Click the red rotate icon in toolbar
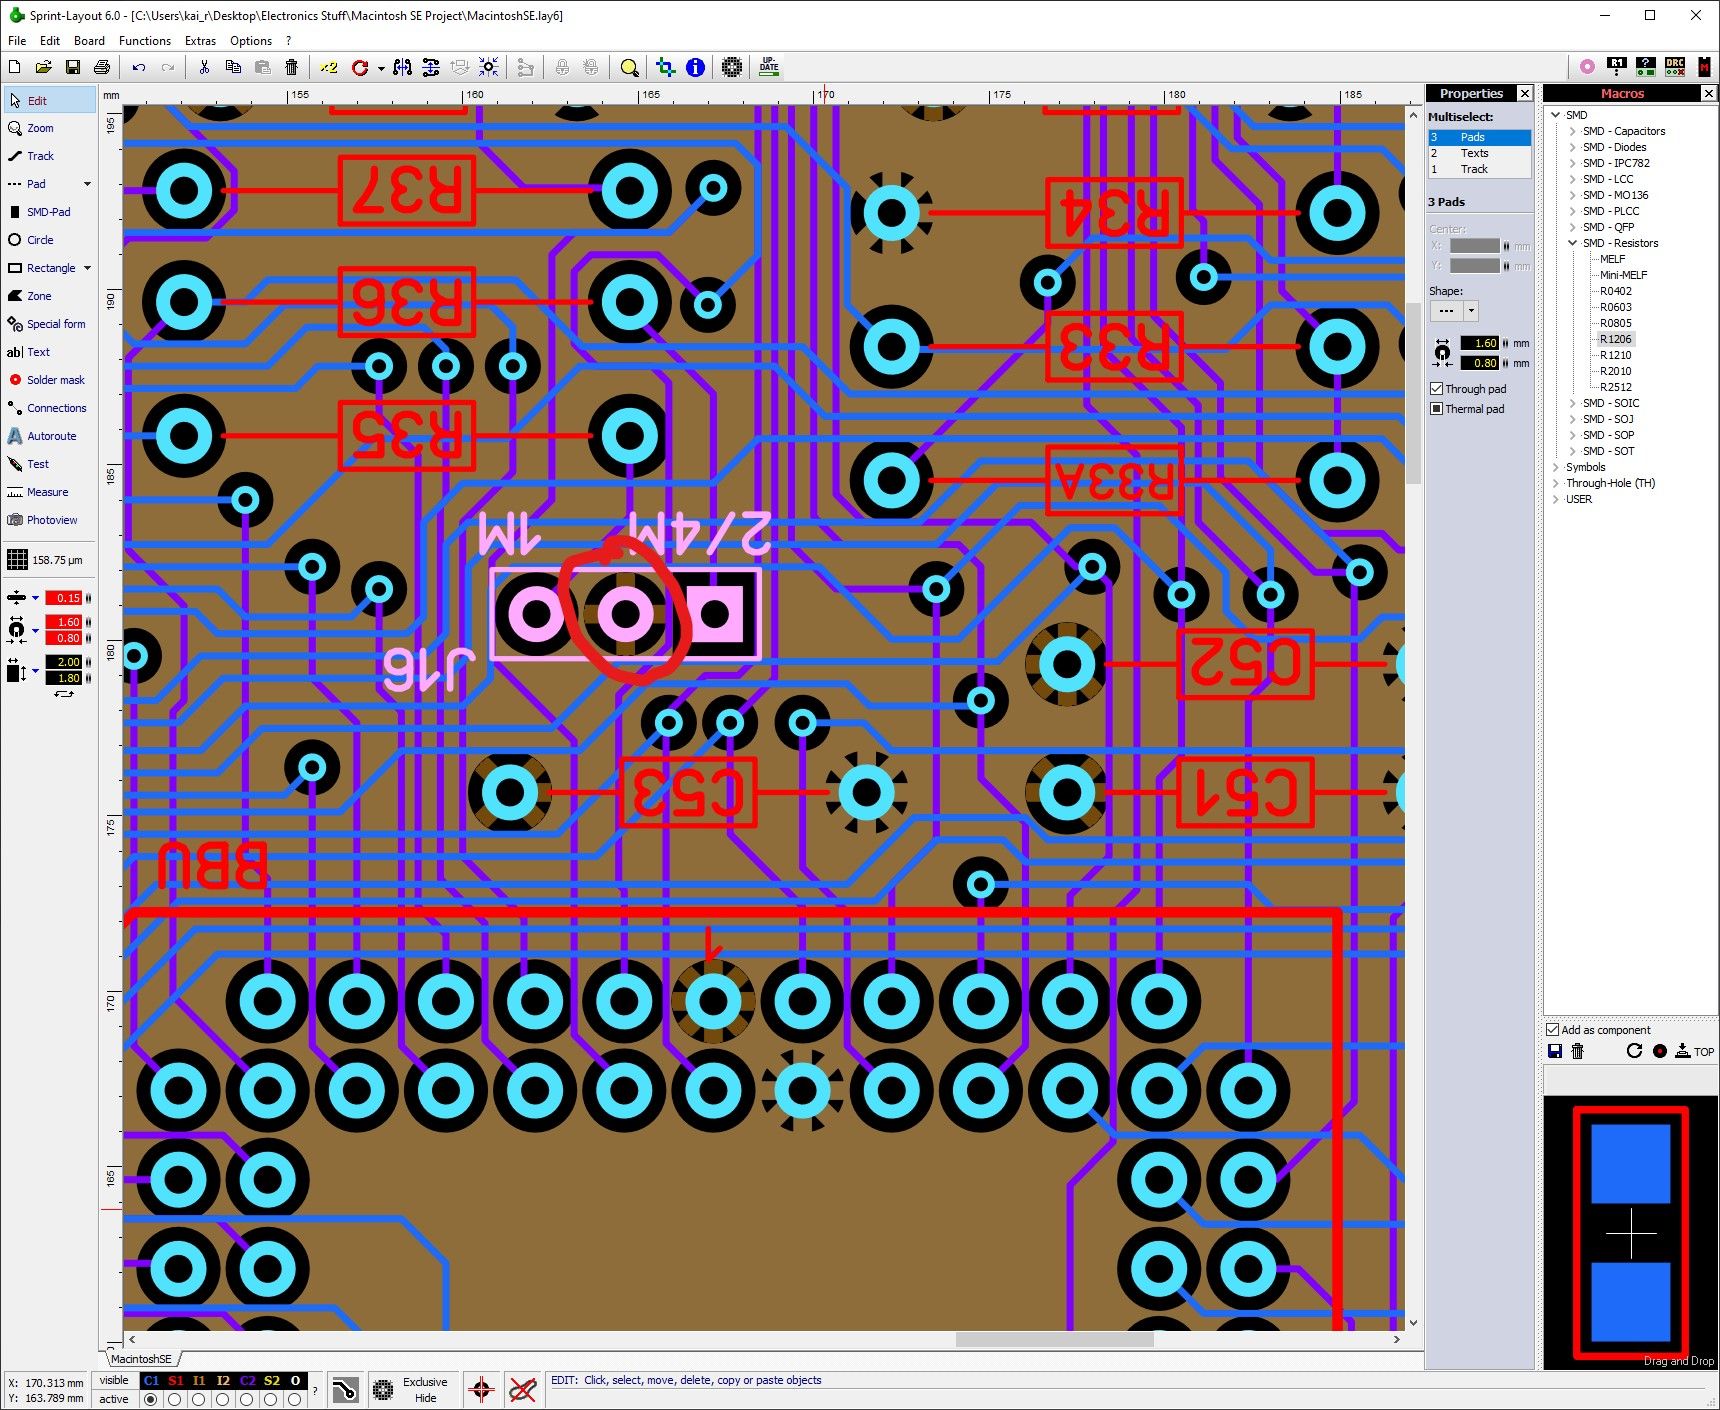The height and width of the screenshot is (1410, 1720). [x=360, y=67]
